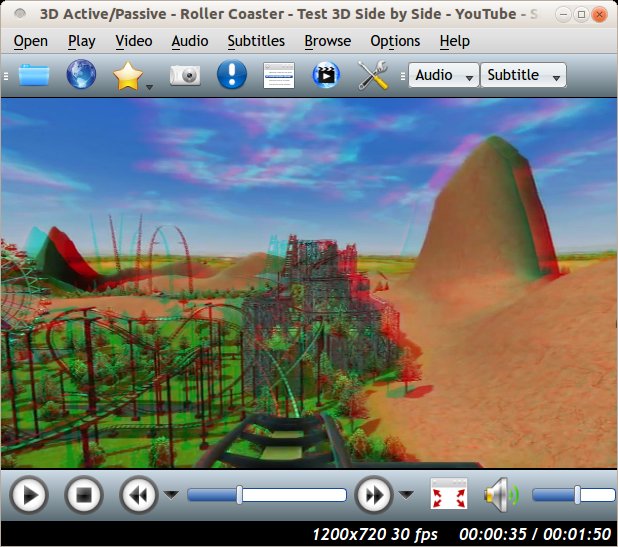Click the window title bar text
This screenshot has width=618, height=547.
[289, 14]
